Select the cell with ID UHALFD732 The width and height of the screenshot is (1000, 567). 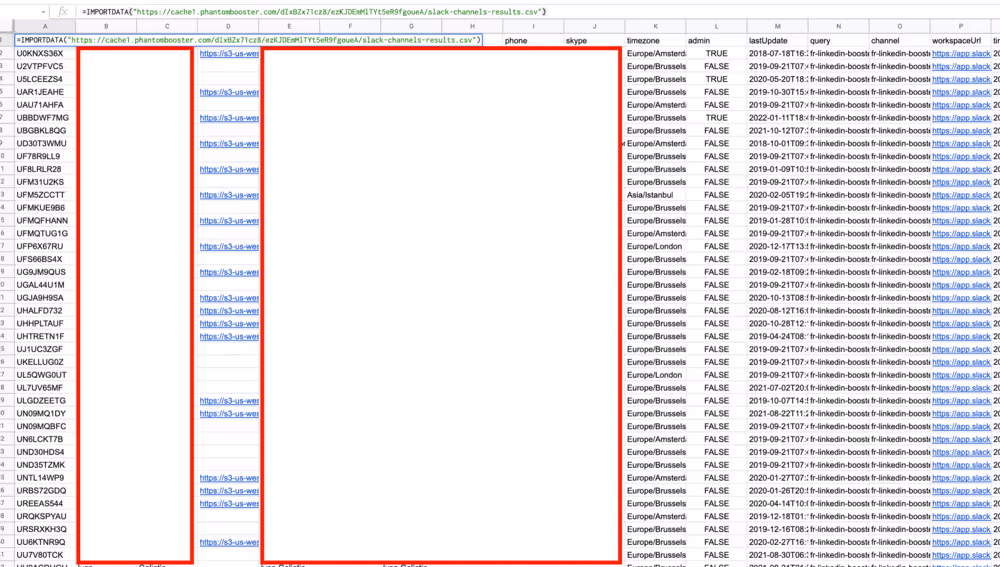(45, 311)
